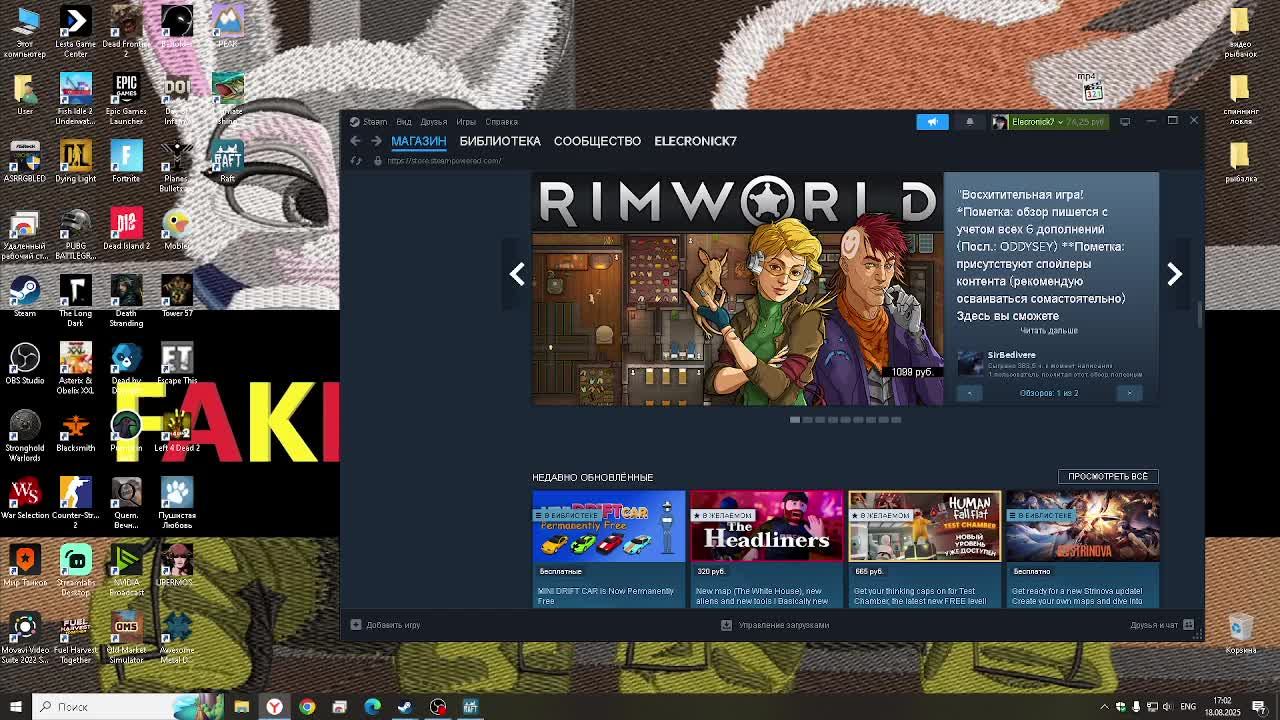Open Fortnite desktop shortcut
The height and width of the screenshot is (720, 1280).
[x=126, y=162]
